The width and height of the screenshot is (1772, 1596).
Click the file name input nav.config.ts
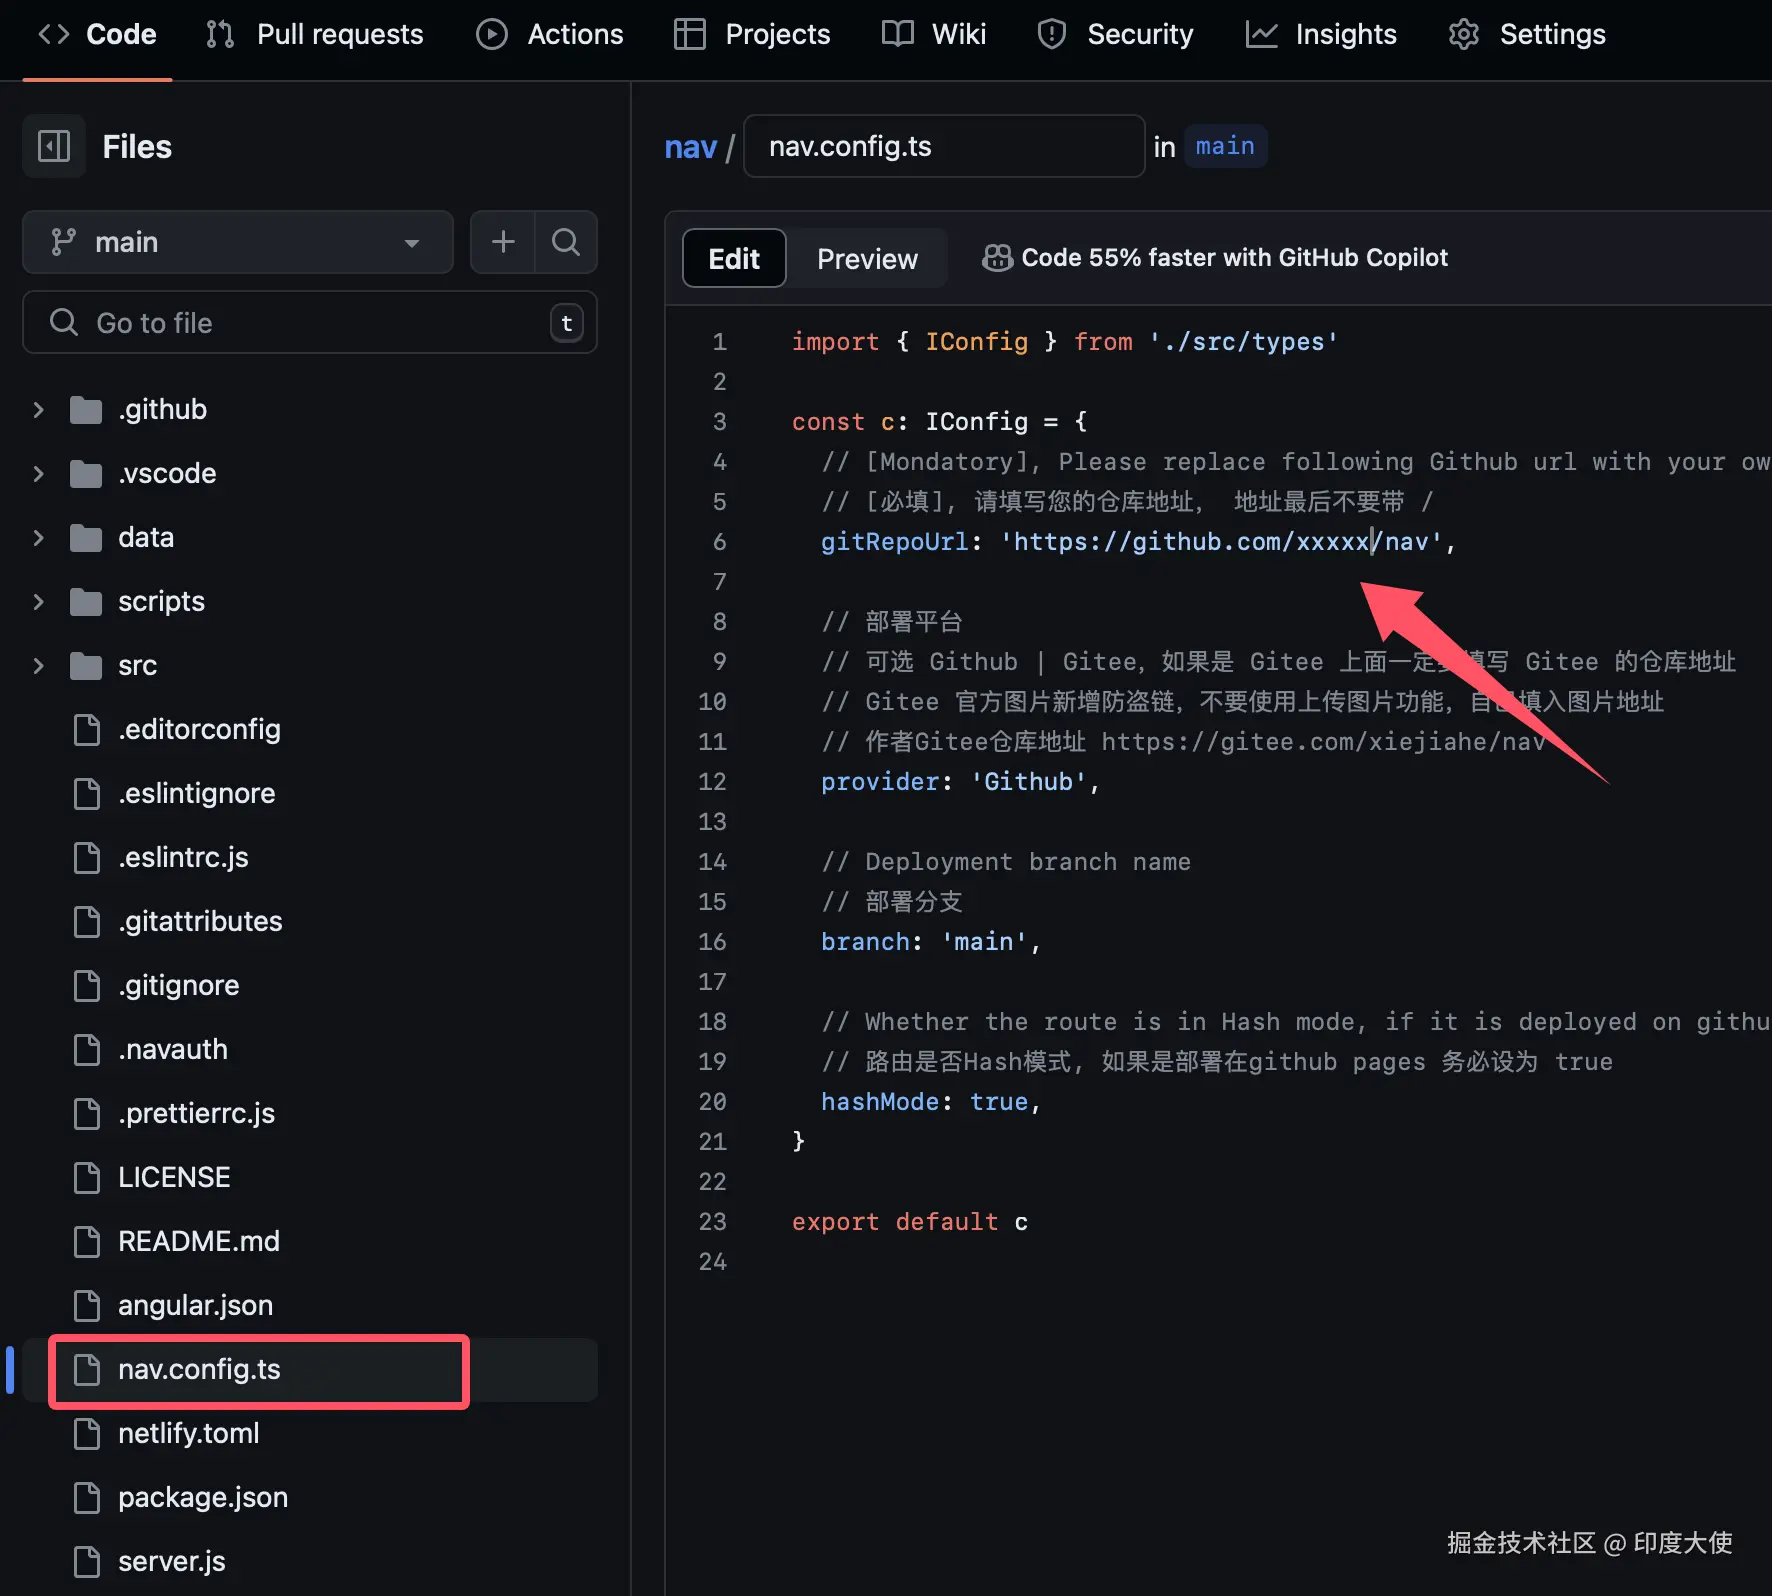(944, 146)
